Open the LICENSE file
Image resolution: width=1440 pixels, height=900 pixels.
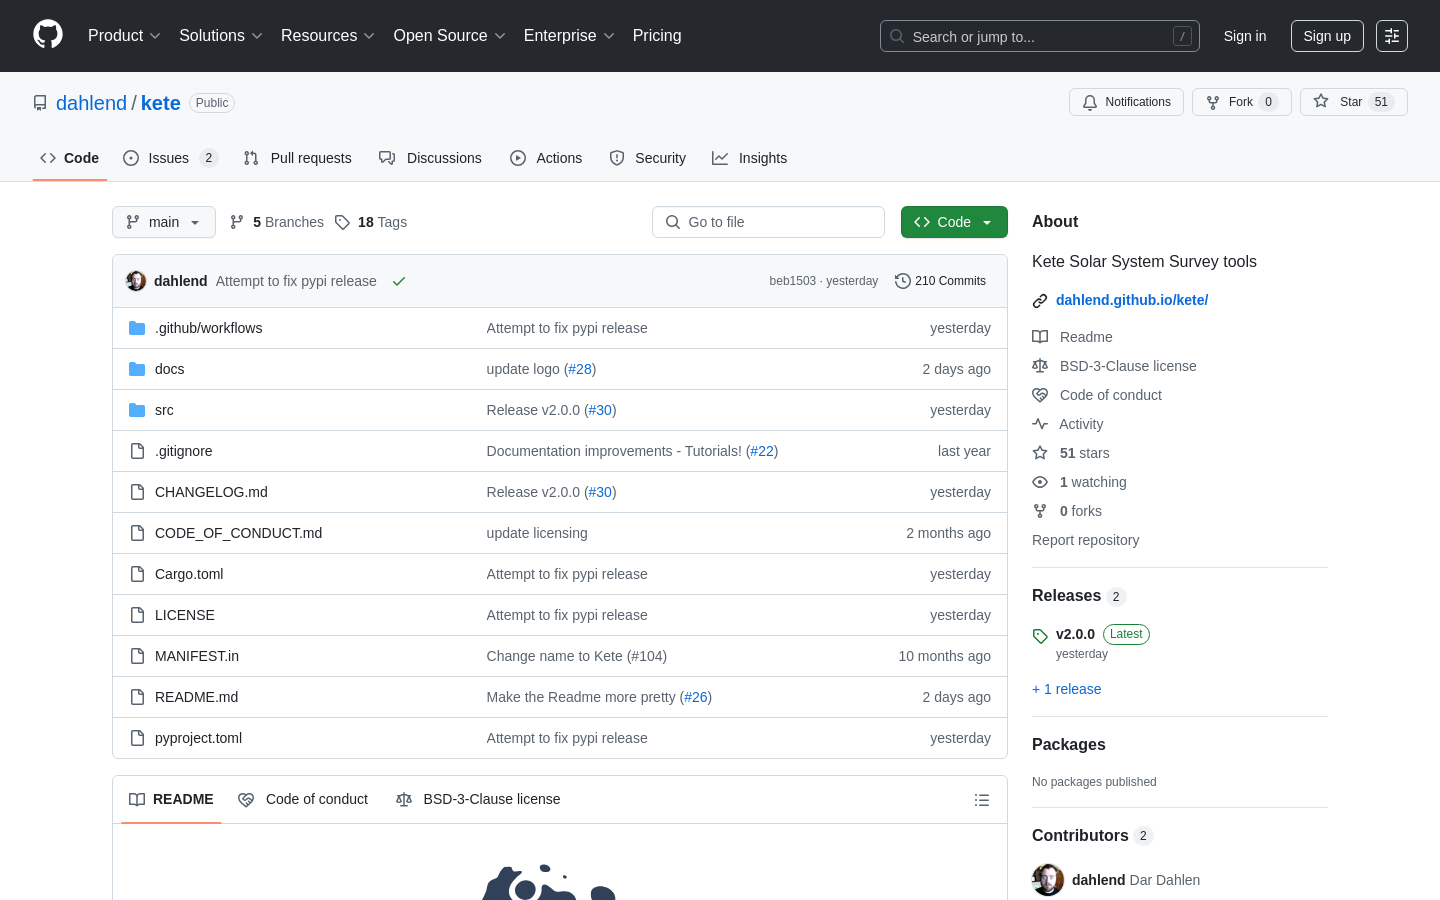pos(185,615)
